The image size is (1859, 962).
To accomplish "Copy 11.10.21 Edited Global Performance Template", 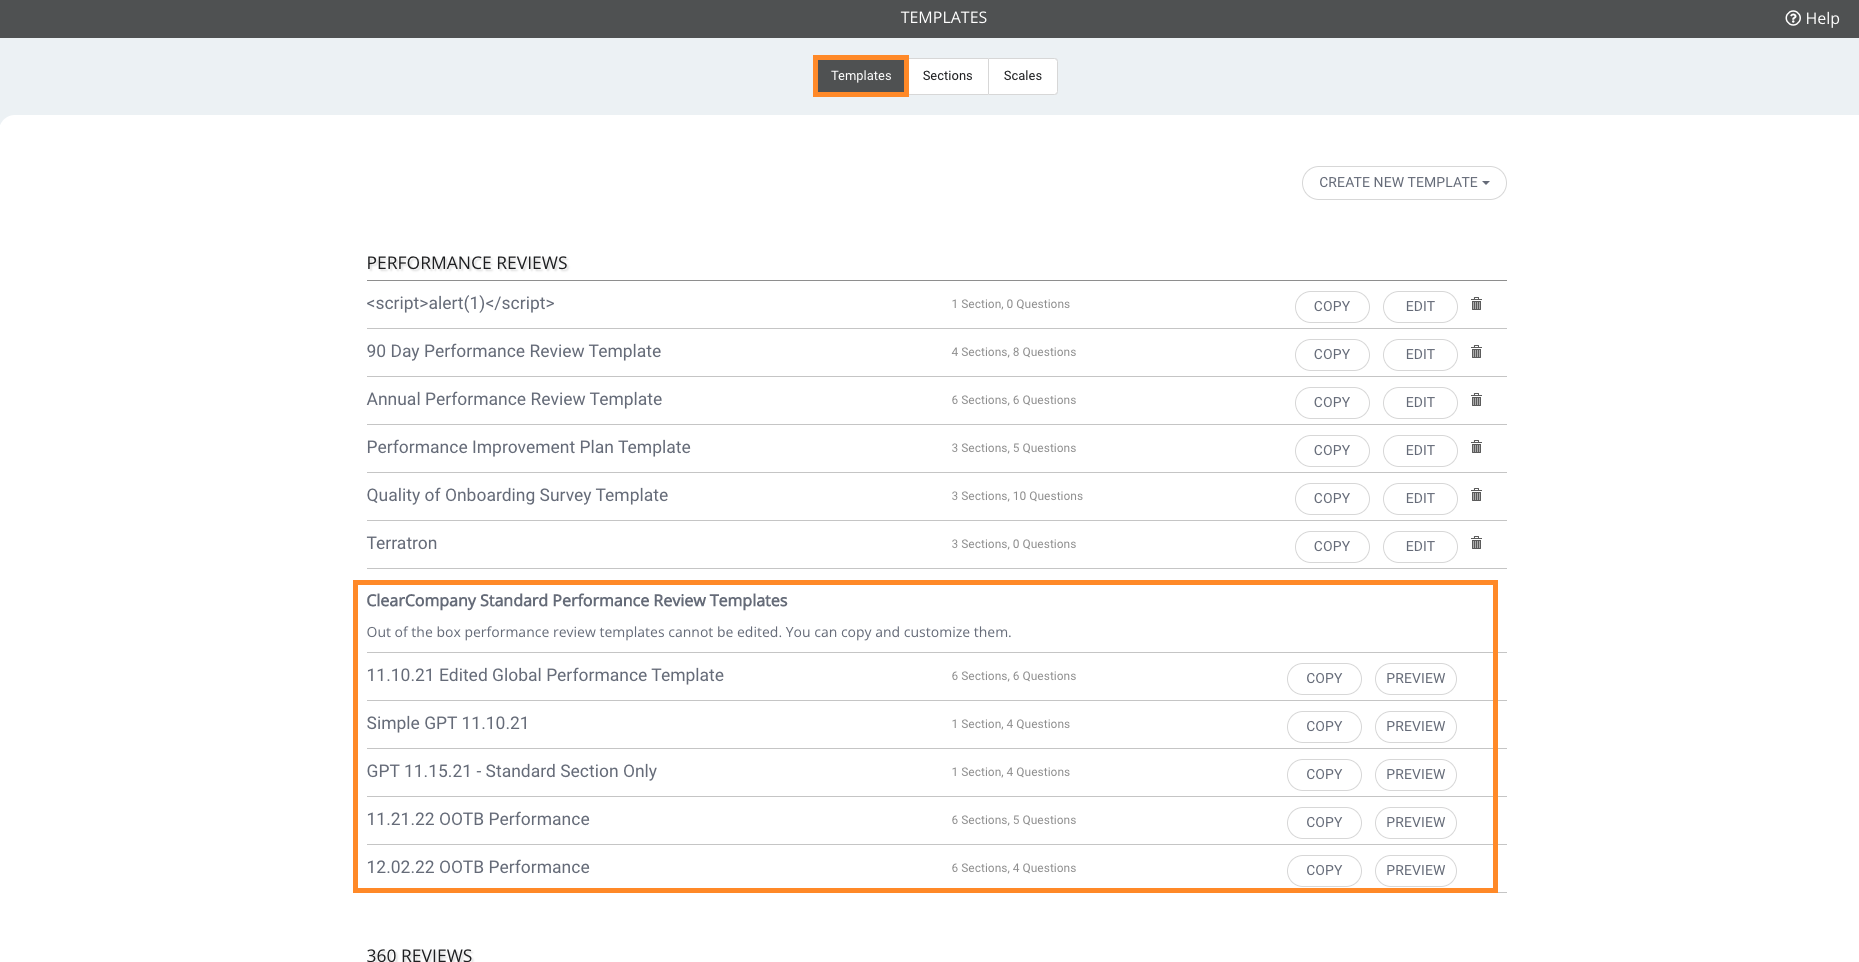I will [1324, 679].
